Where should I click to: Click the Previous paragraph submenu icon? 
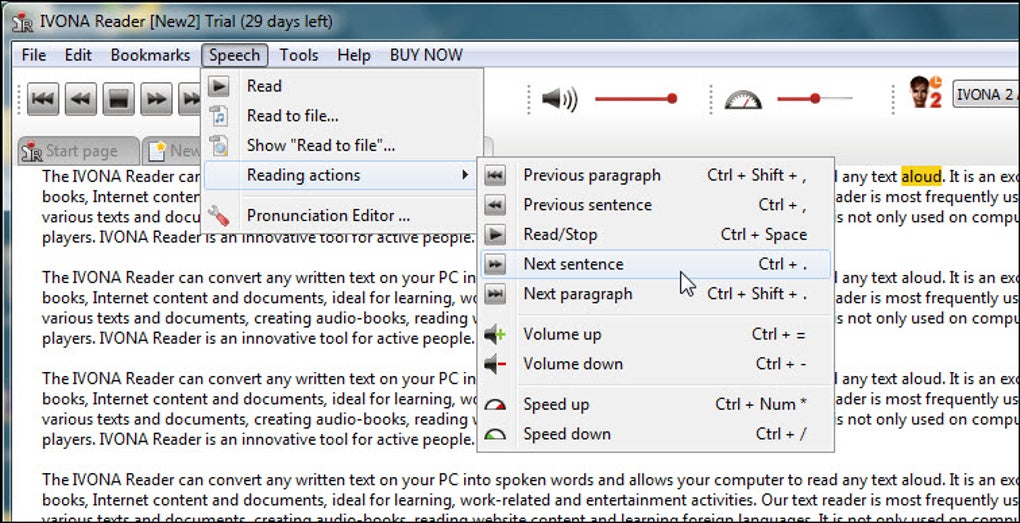pyautogui.click(x=495, y=175)
